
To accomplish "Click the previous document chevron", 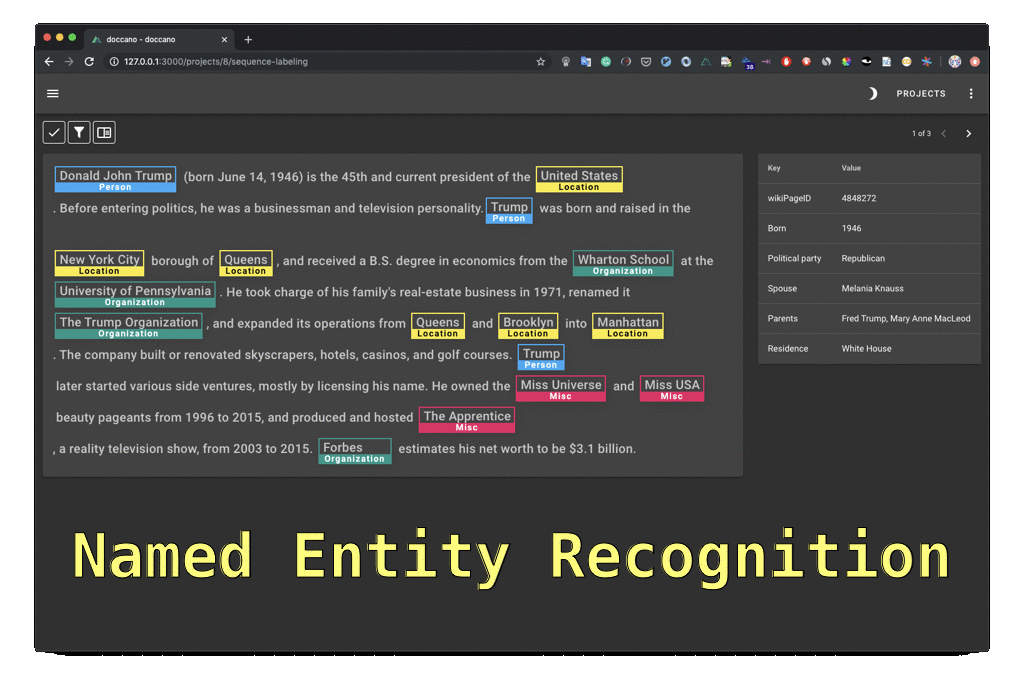I will [943, 132].
